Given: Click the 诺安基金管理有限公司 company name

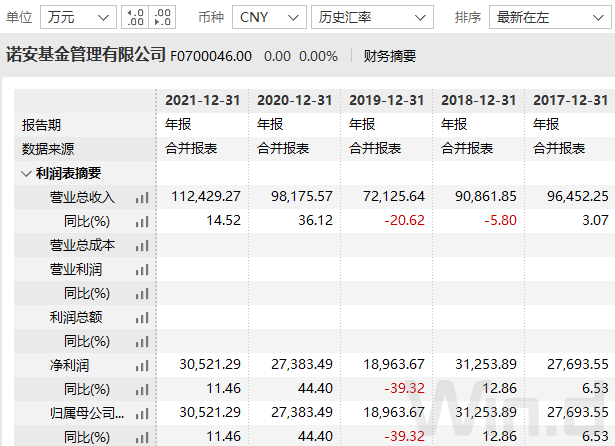Looking at the screenshot, I should pos(86,54).
